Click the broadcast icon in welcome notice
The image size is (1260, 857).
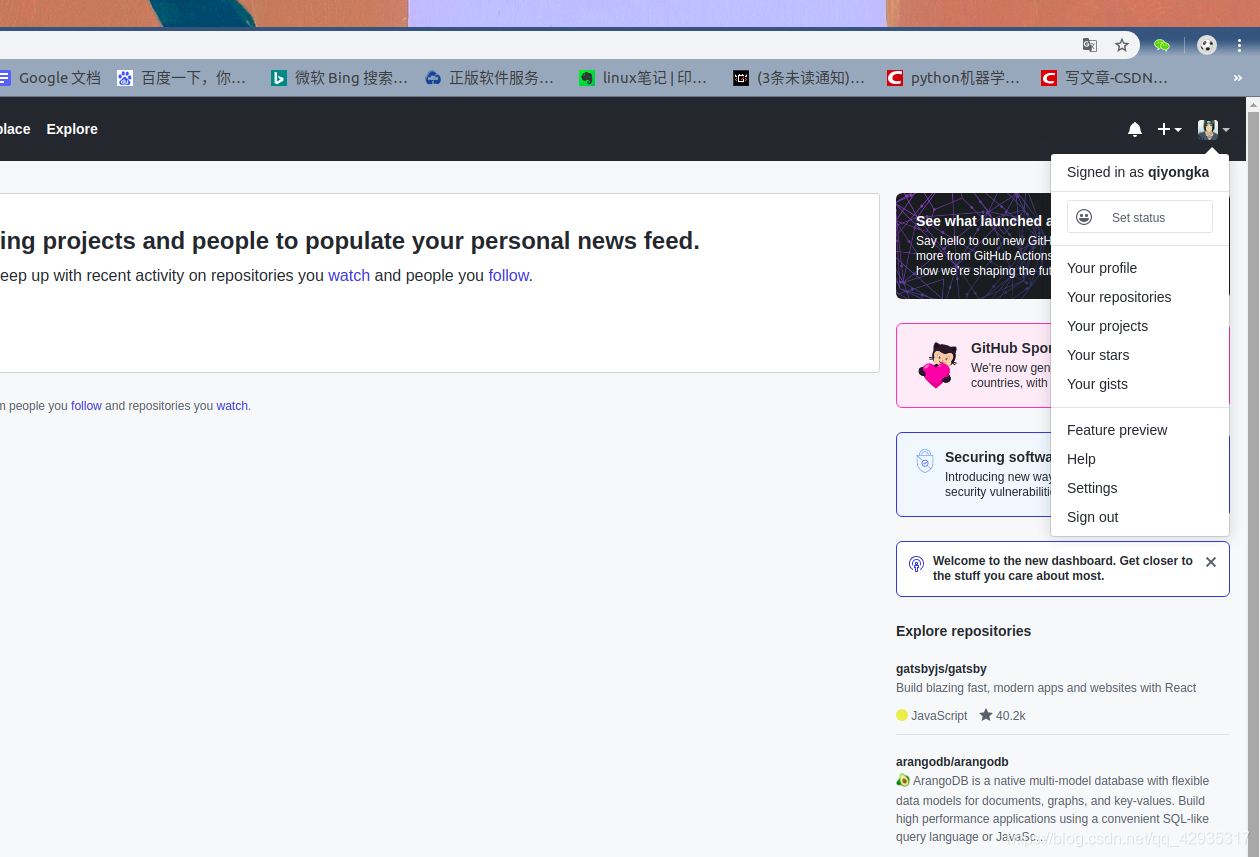(x=916, y=564)
